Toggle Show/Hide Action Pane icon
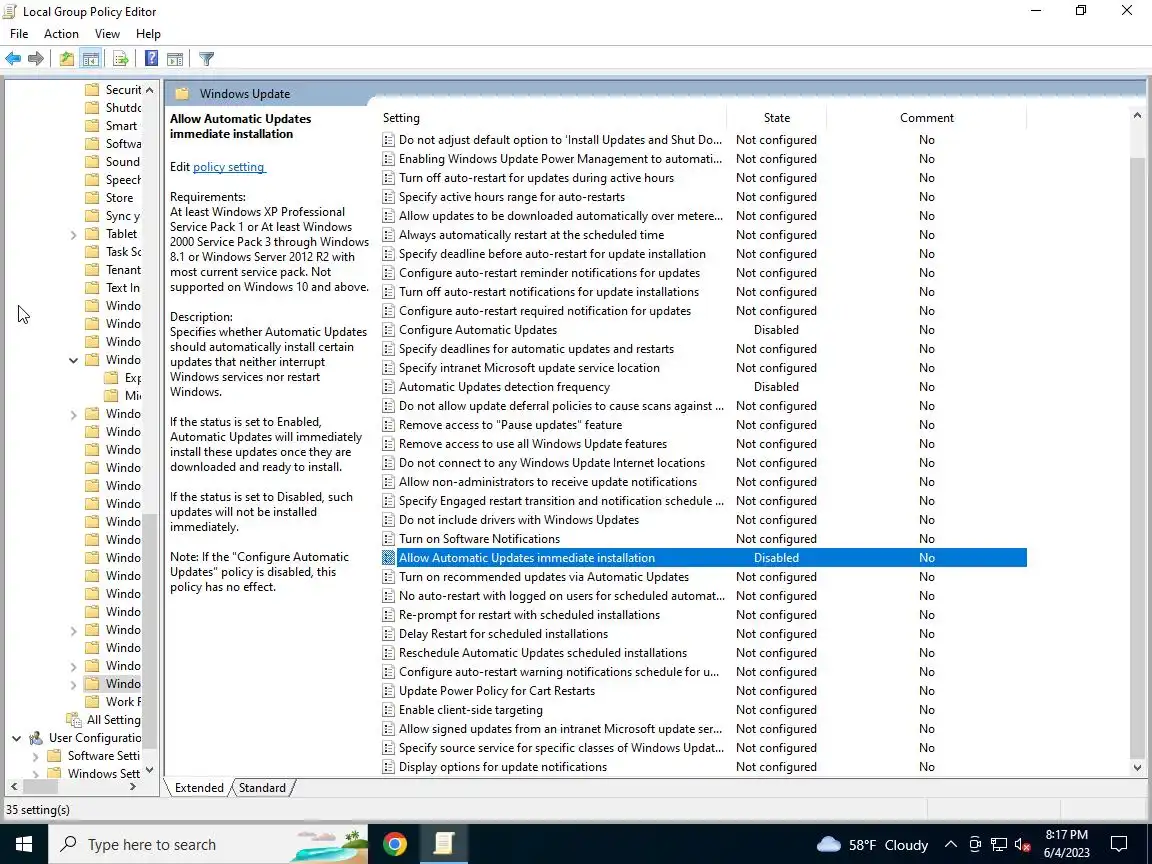 (x=175, y=59)
